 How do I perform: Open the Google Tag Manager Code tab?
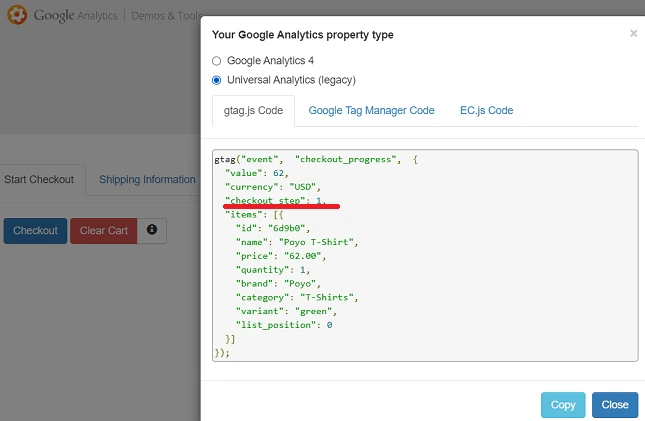click(x=371, y=111)
